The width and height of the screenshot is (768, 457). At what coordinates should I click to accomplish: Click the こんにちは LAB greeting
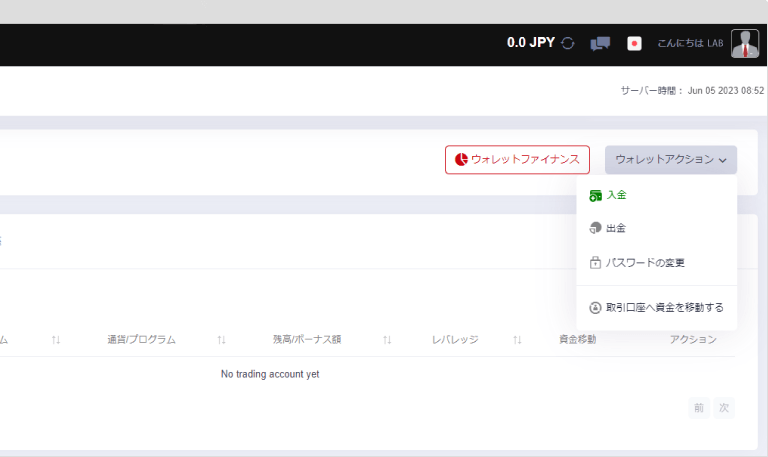[690, 43]
